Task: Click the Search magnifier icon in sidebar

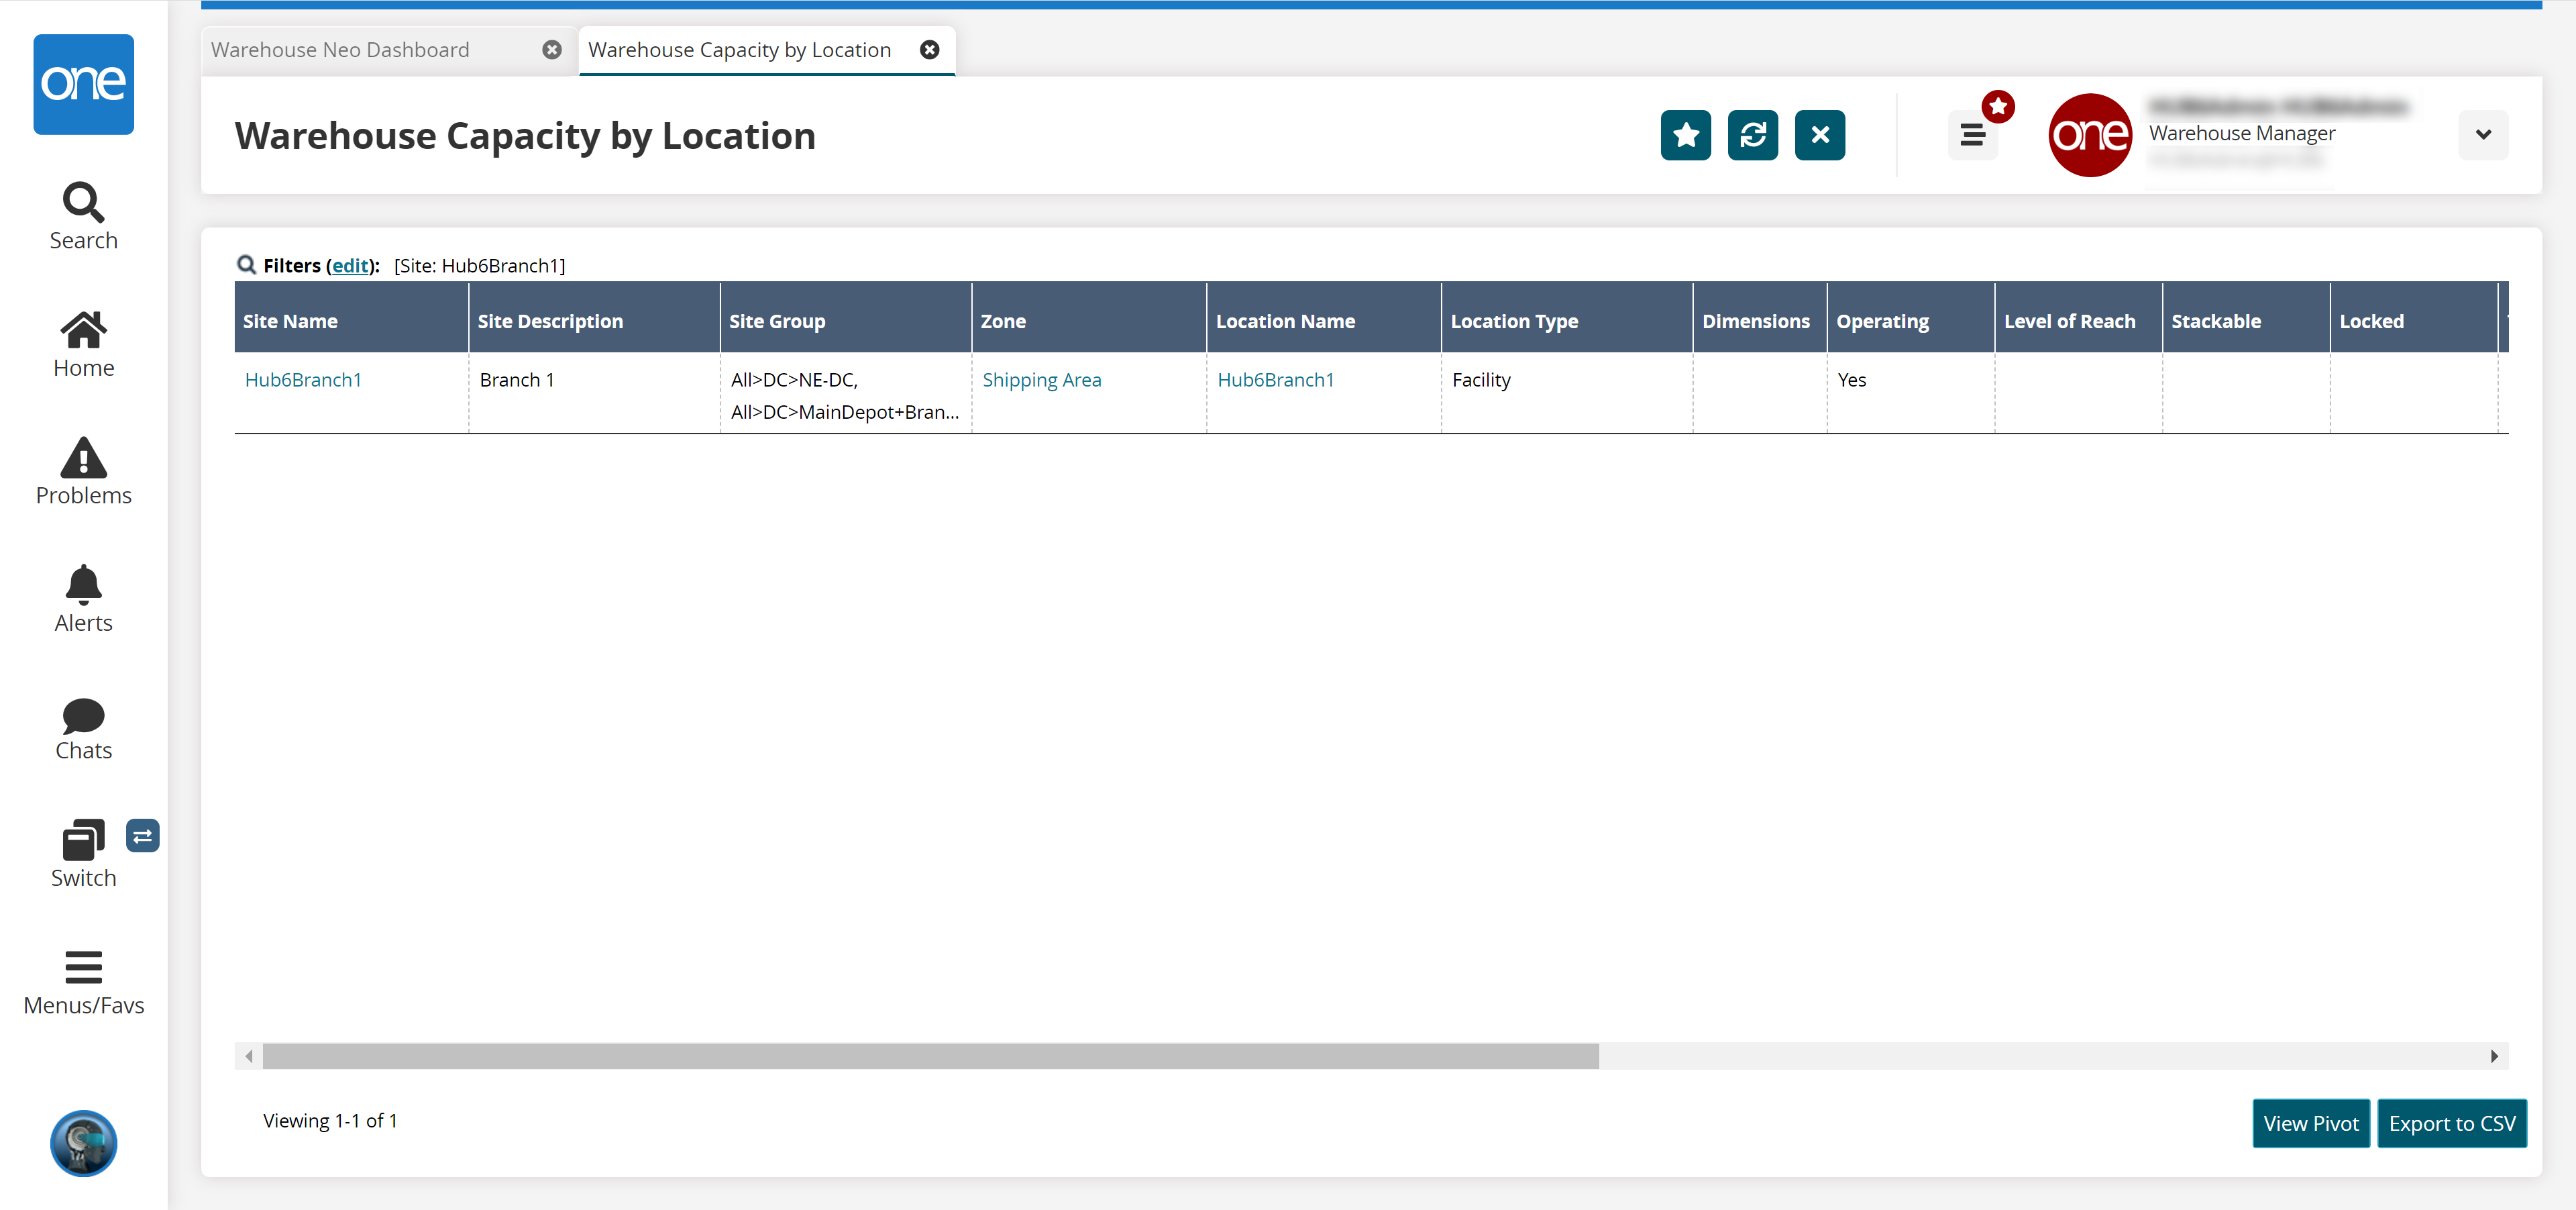Action: pos(83,203)
